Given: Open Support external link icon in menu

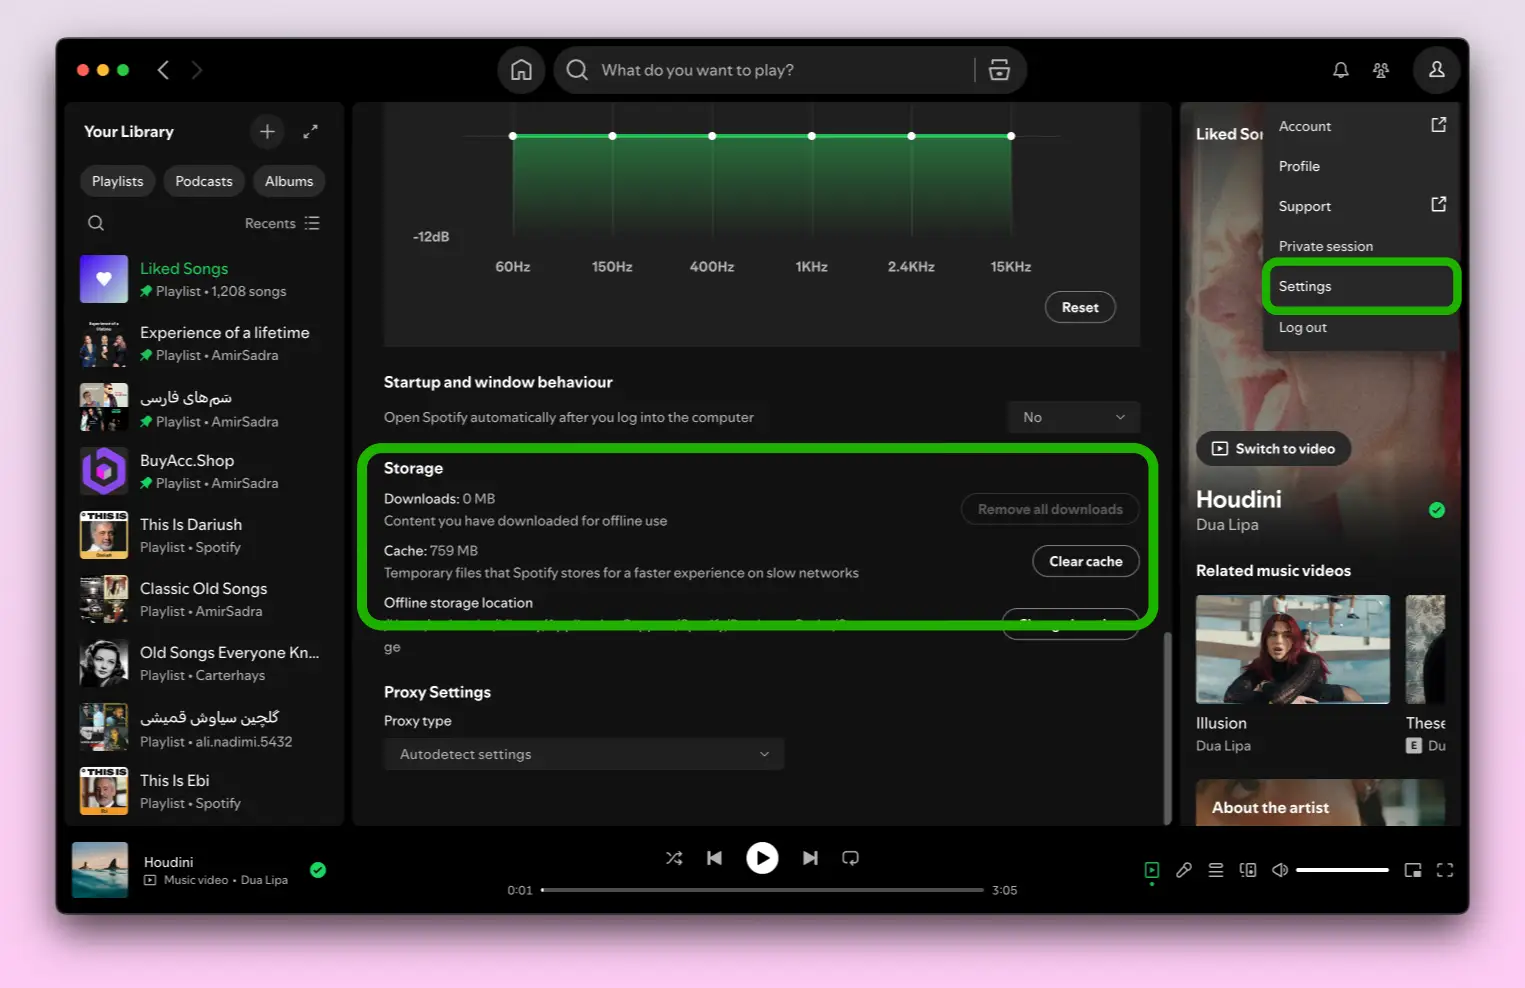Looking at the screenshot, I should click(1439, 205).
